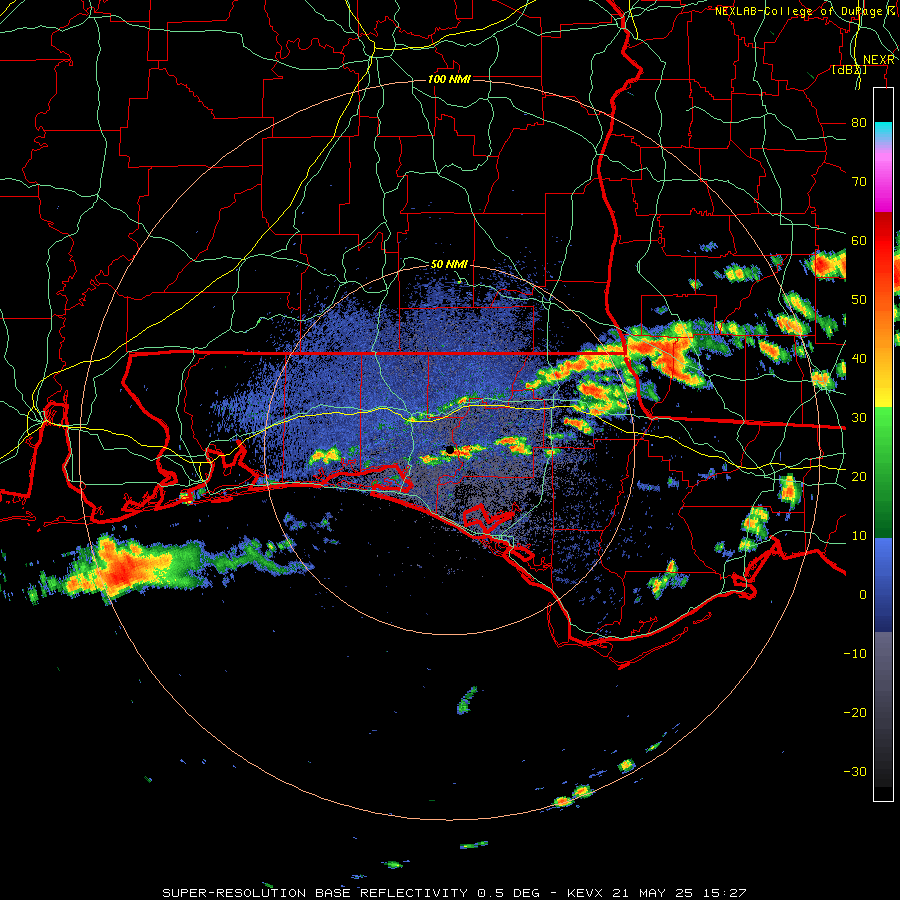Click the -30 value on the dBZ scale

pyautogui.click(x=855, y=772)
